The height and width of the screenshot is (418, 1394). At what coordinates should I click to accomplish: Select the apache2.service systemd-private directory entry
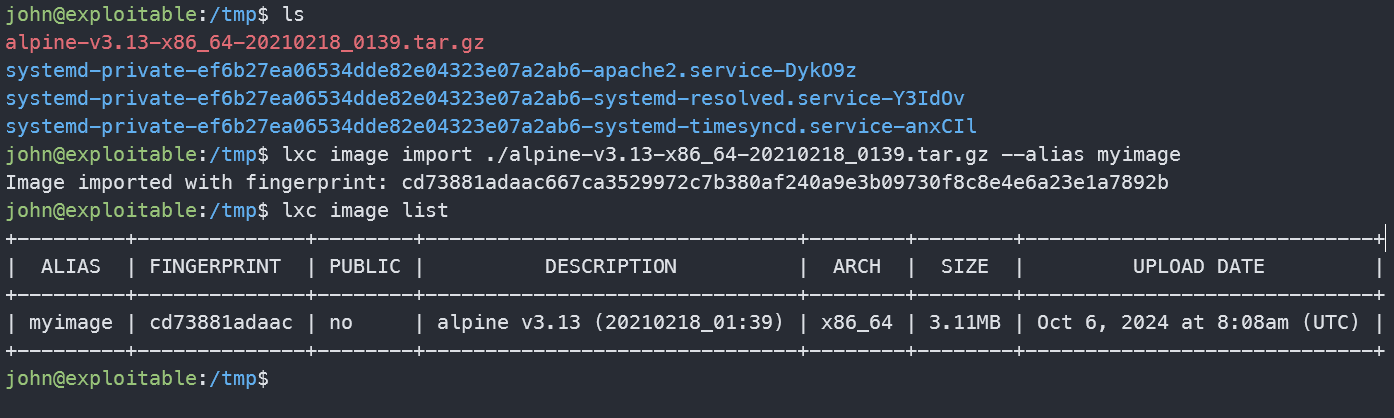430,71
